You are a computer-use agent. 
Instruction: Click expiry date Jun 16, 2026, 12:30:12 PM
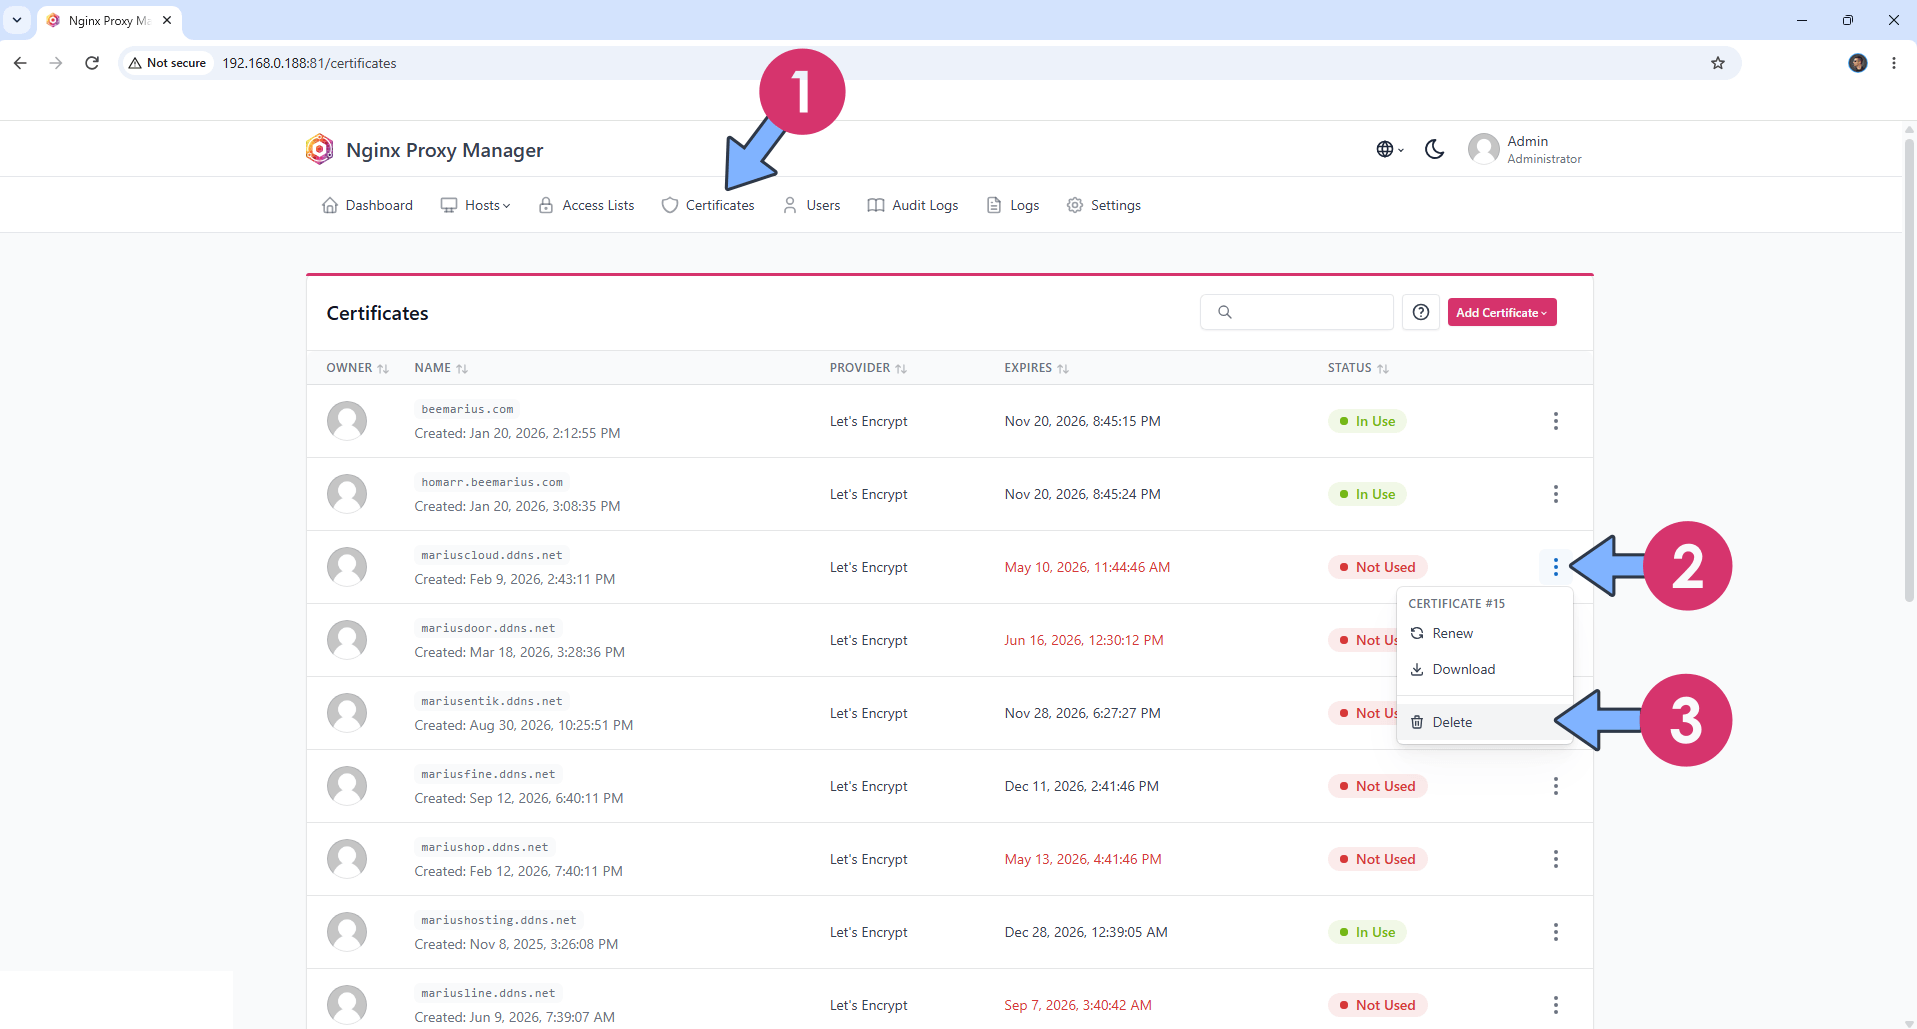(1084, 640)
